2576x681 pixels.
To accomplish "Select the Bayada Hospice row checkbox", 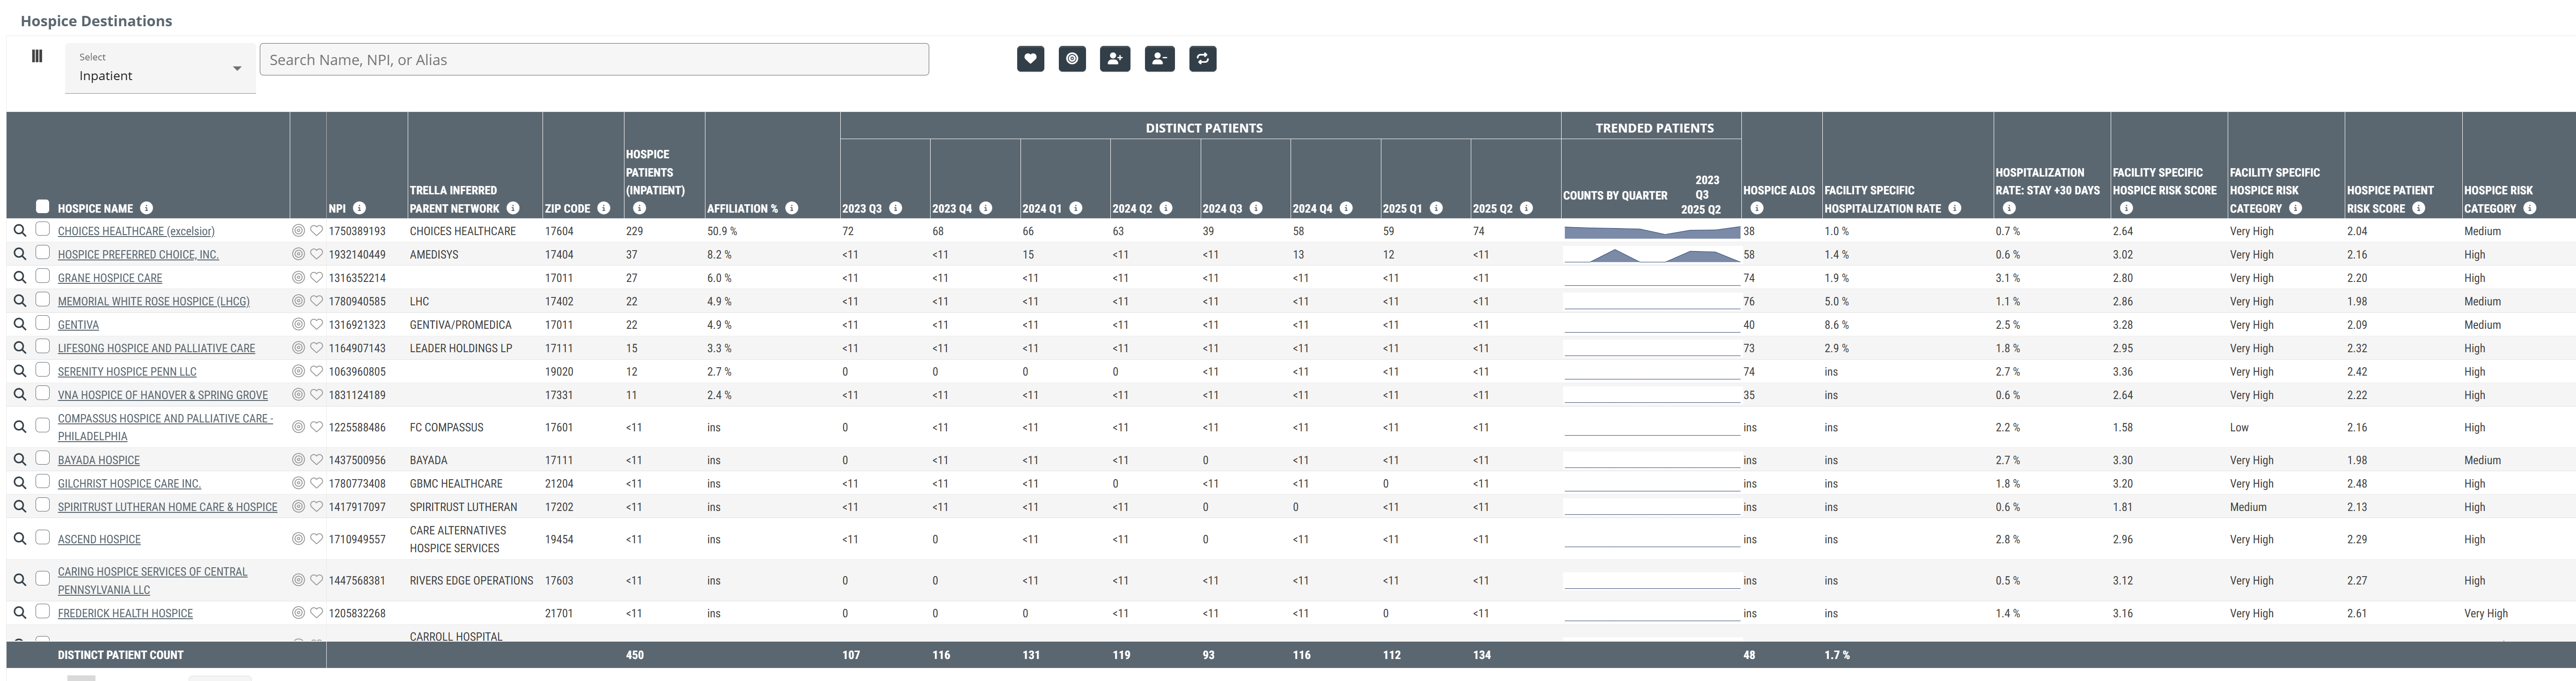I will pos(42,459).
